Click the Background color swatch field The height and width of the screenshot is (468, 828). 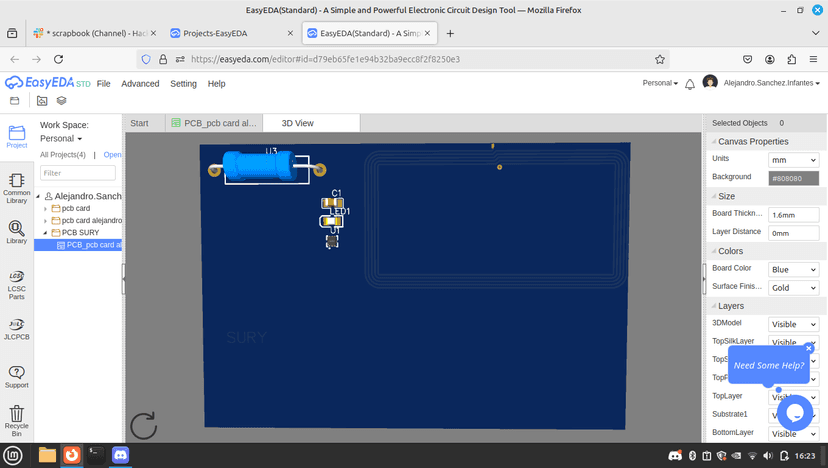click(x=793, y=178)
